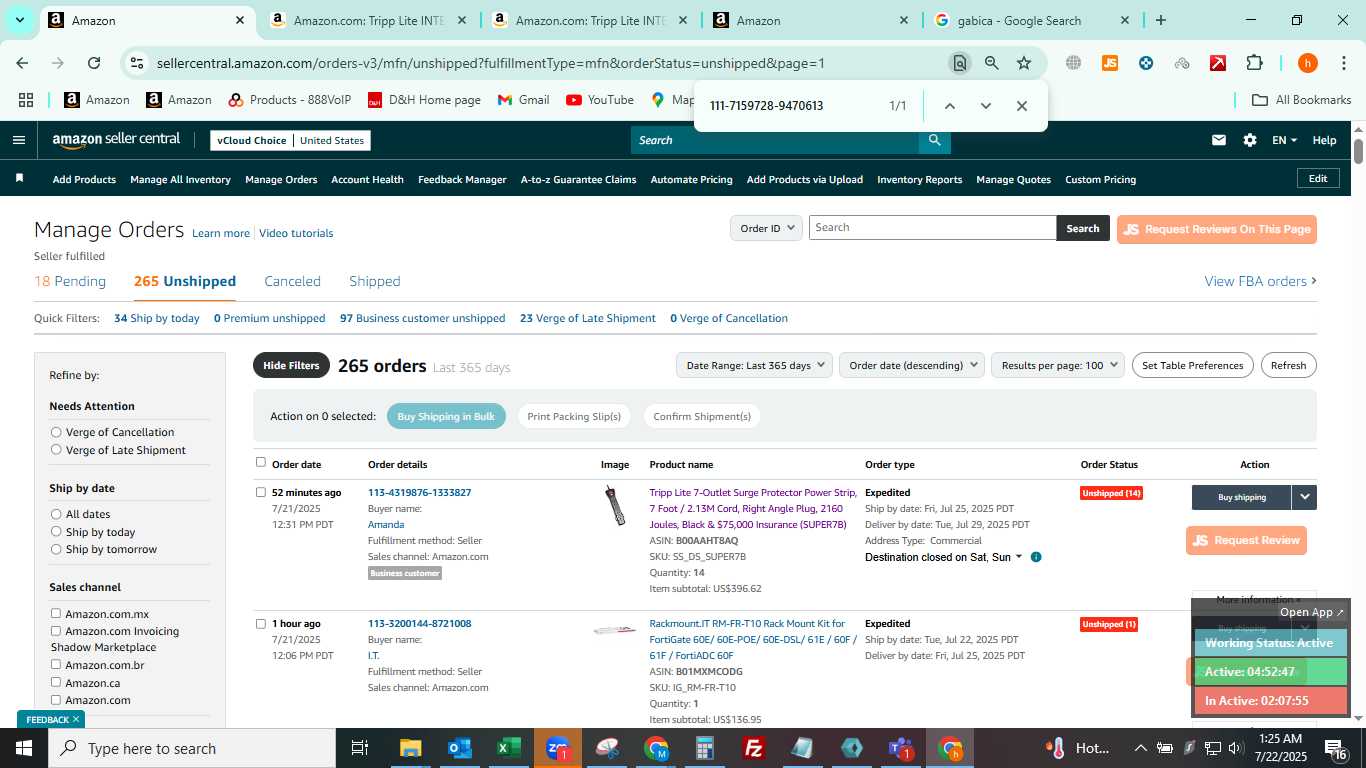This screenshot has height=768, width=1366.
Task: Toggle the select-all orders checkbox
Action: tap(261, 462)
